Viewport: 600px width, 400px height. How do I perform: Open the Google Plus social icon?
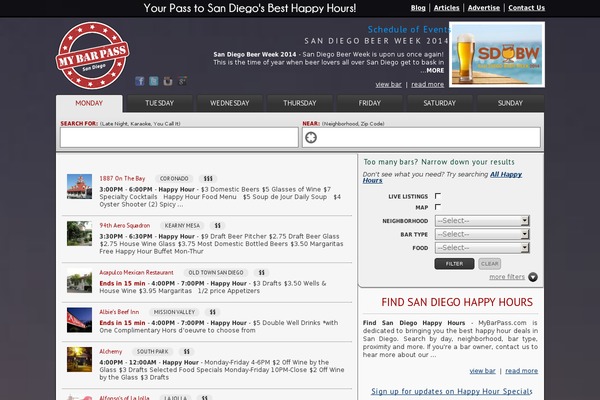click(182, 81)
